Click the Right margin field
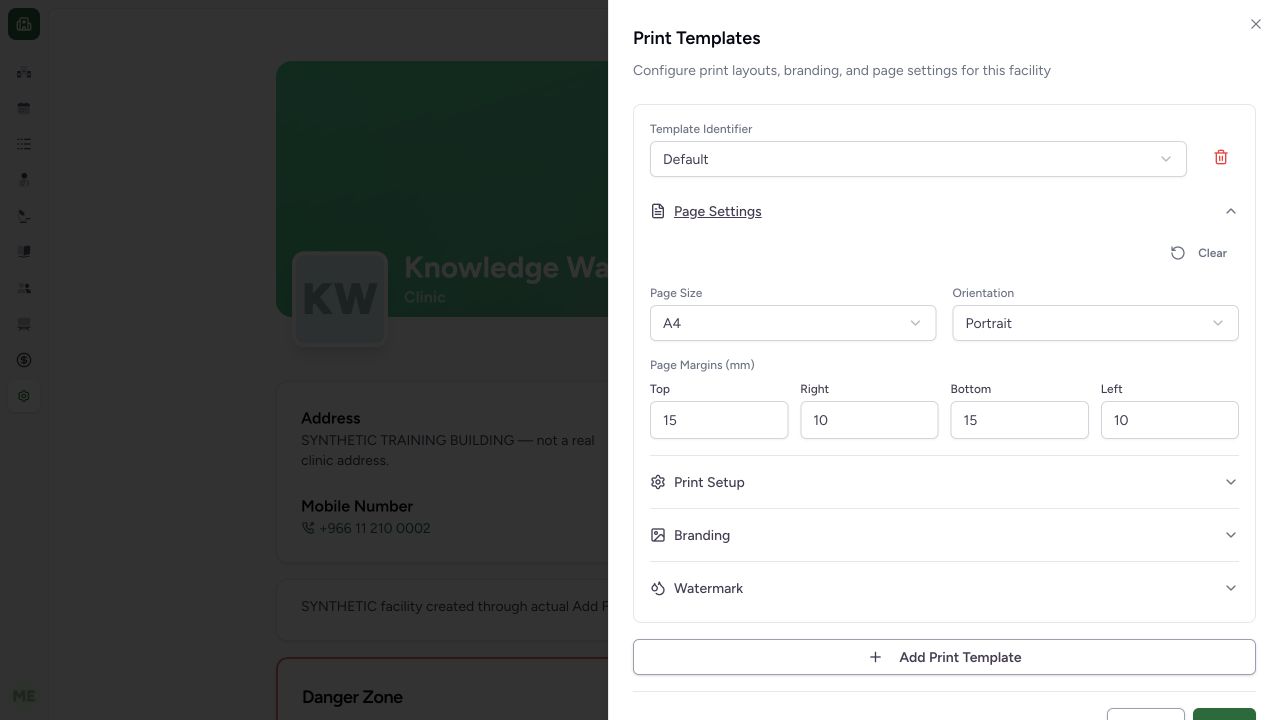The height and width of the screenshot is (720, 1280). click(869, 420)
